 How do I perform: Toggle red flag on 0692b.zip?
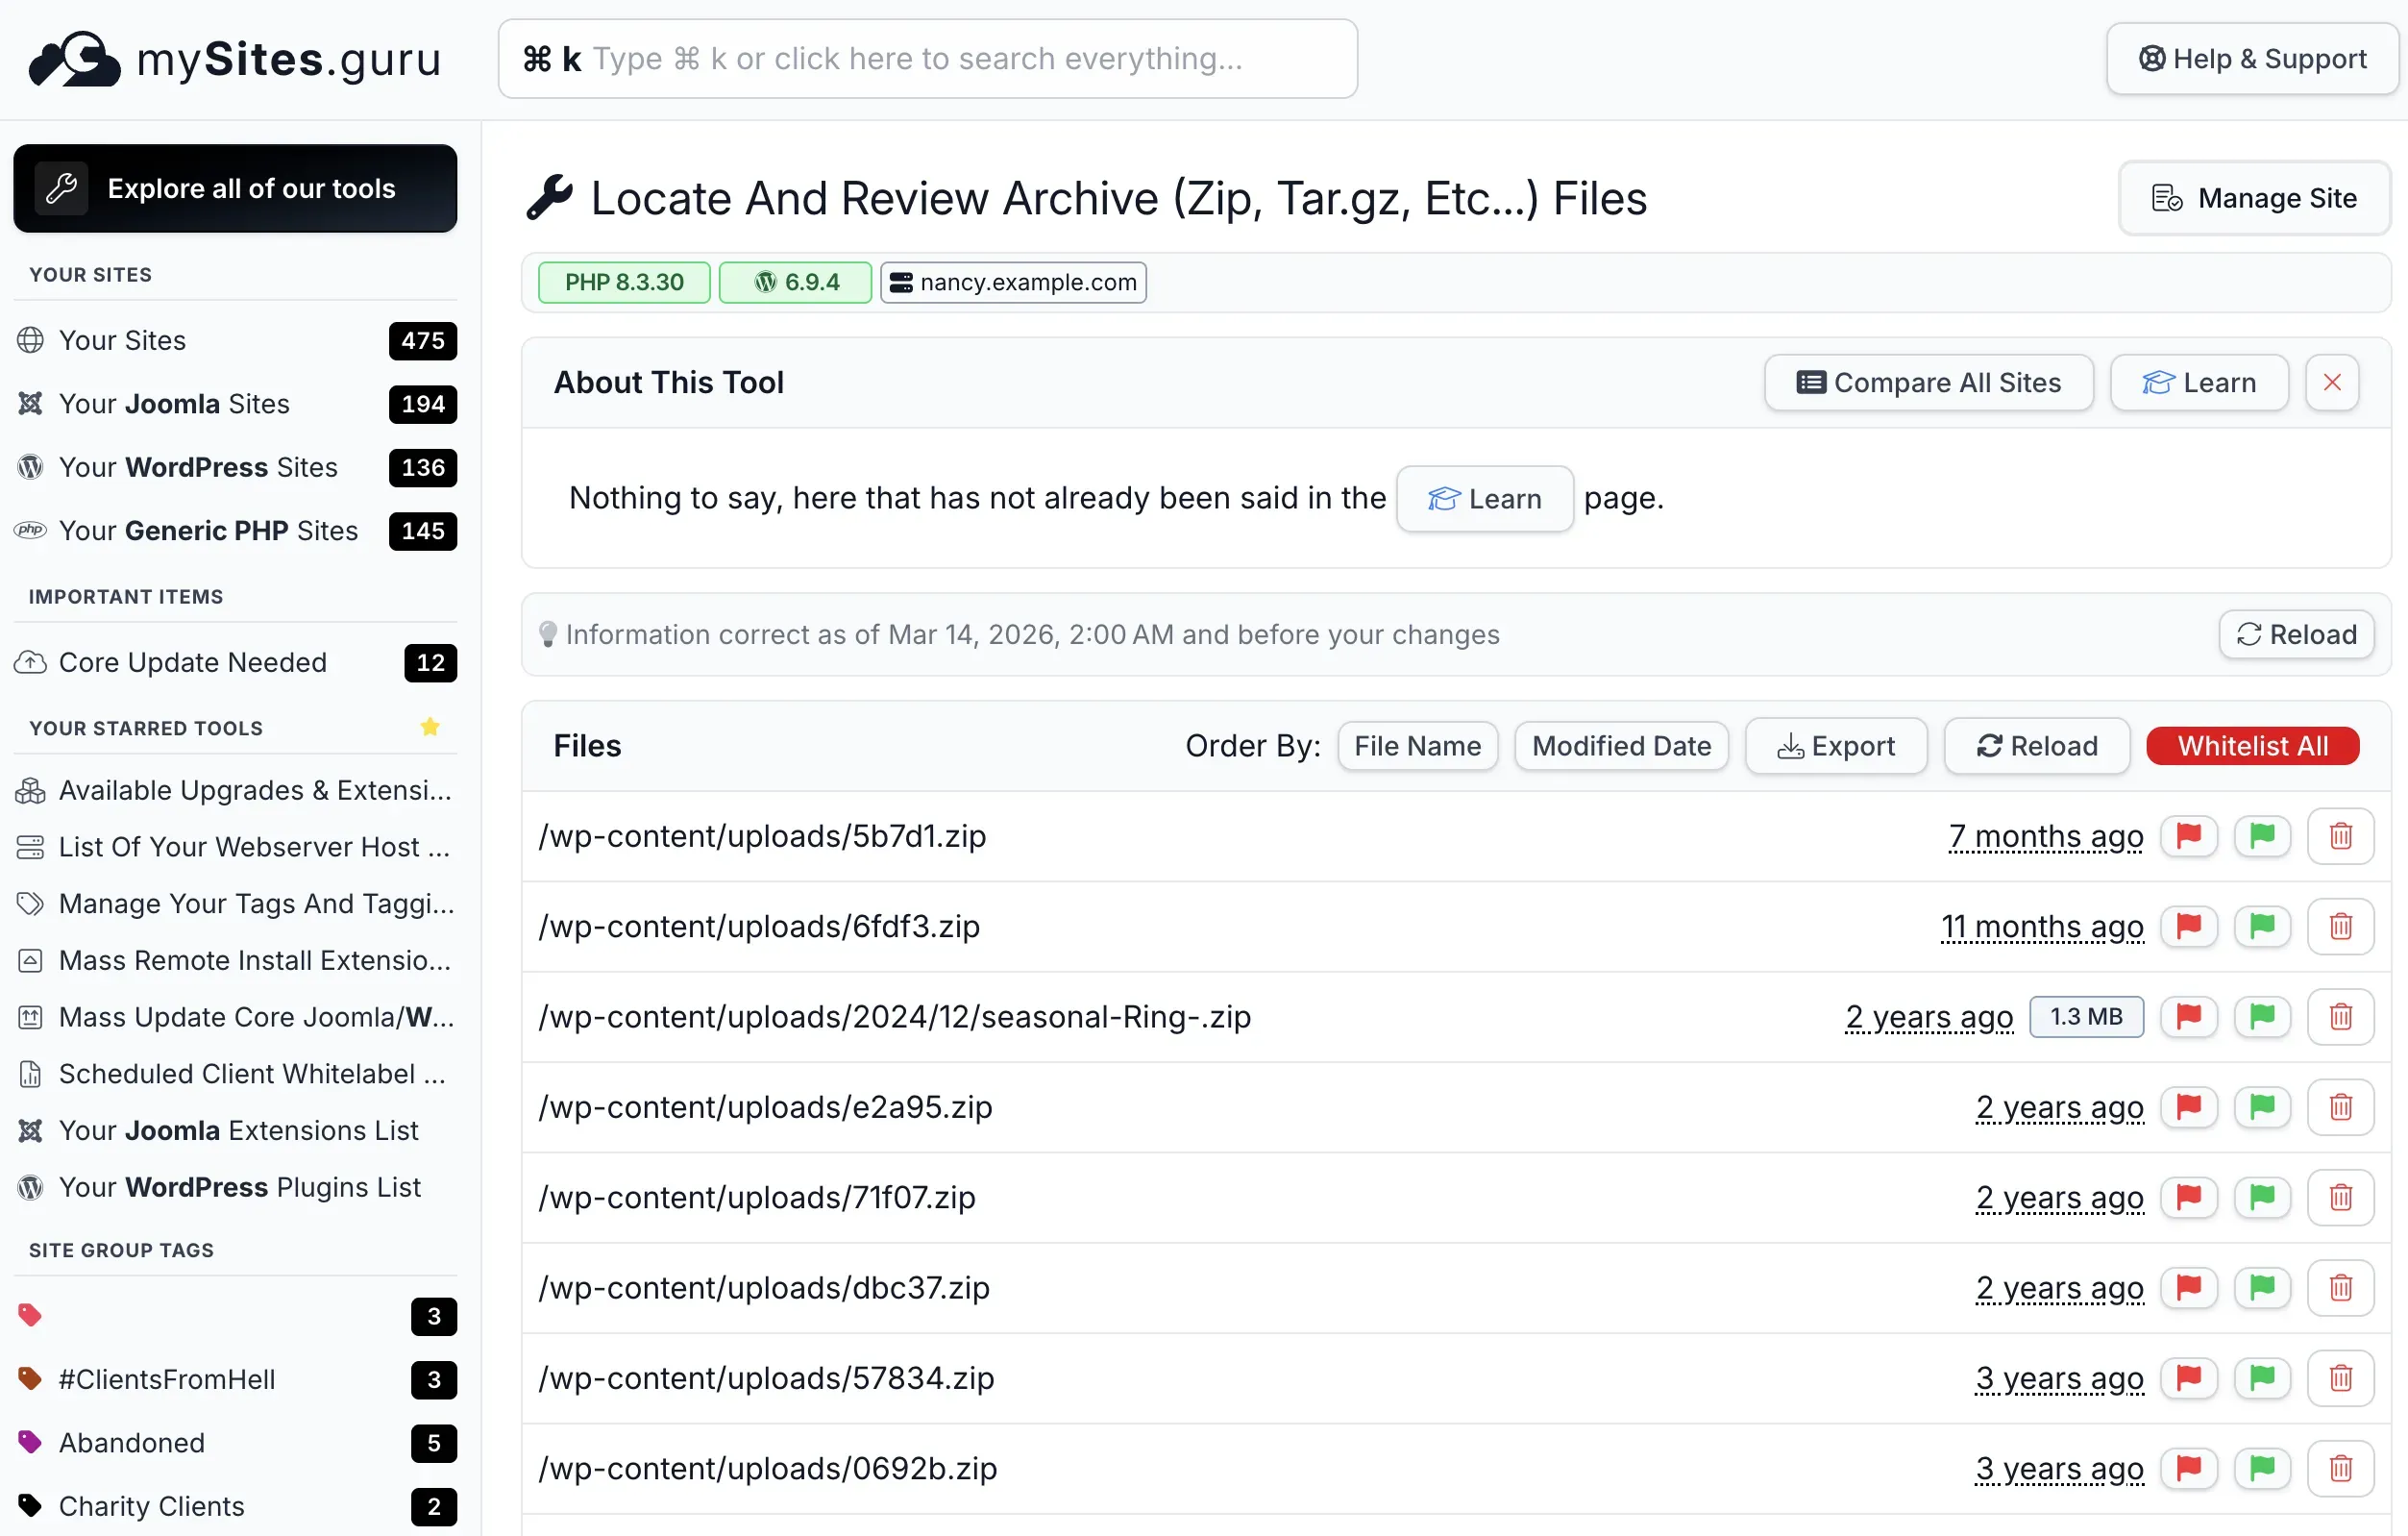tap(2189, 1468)
